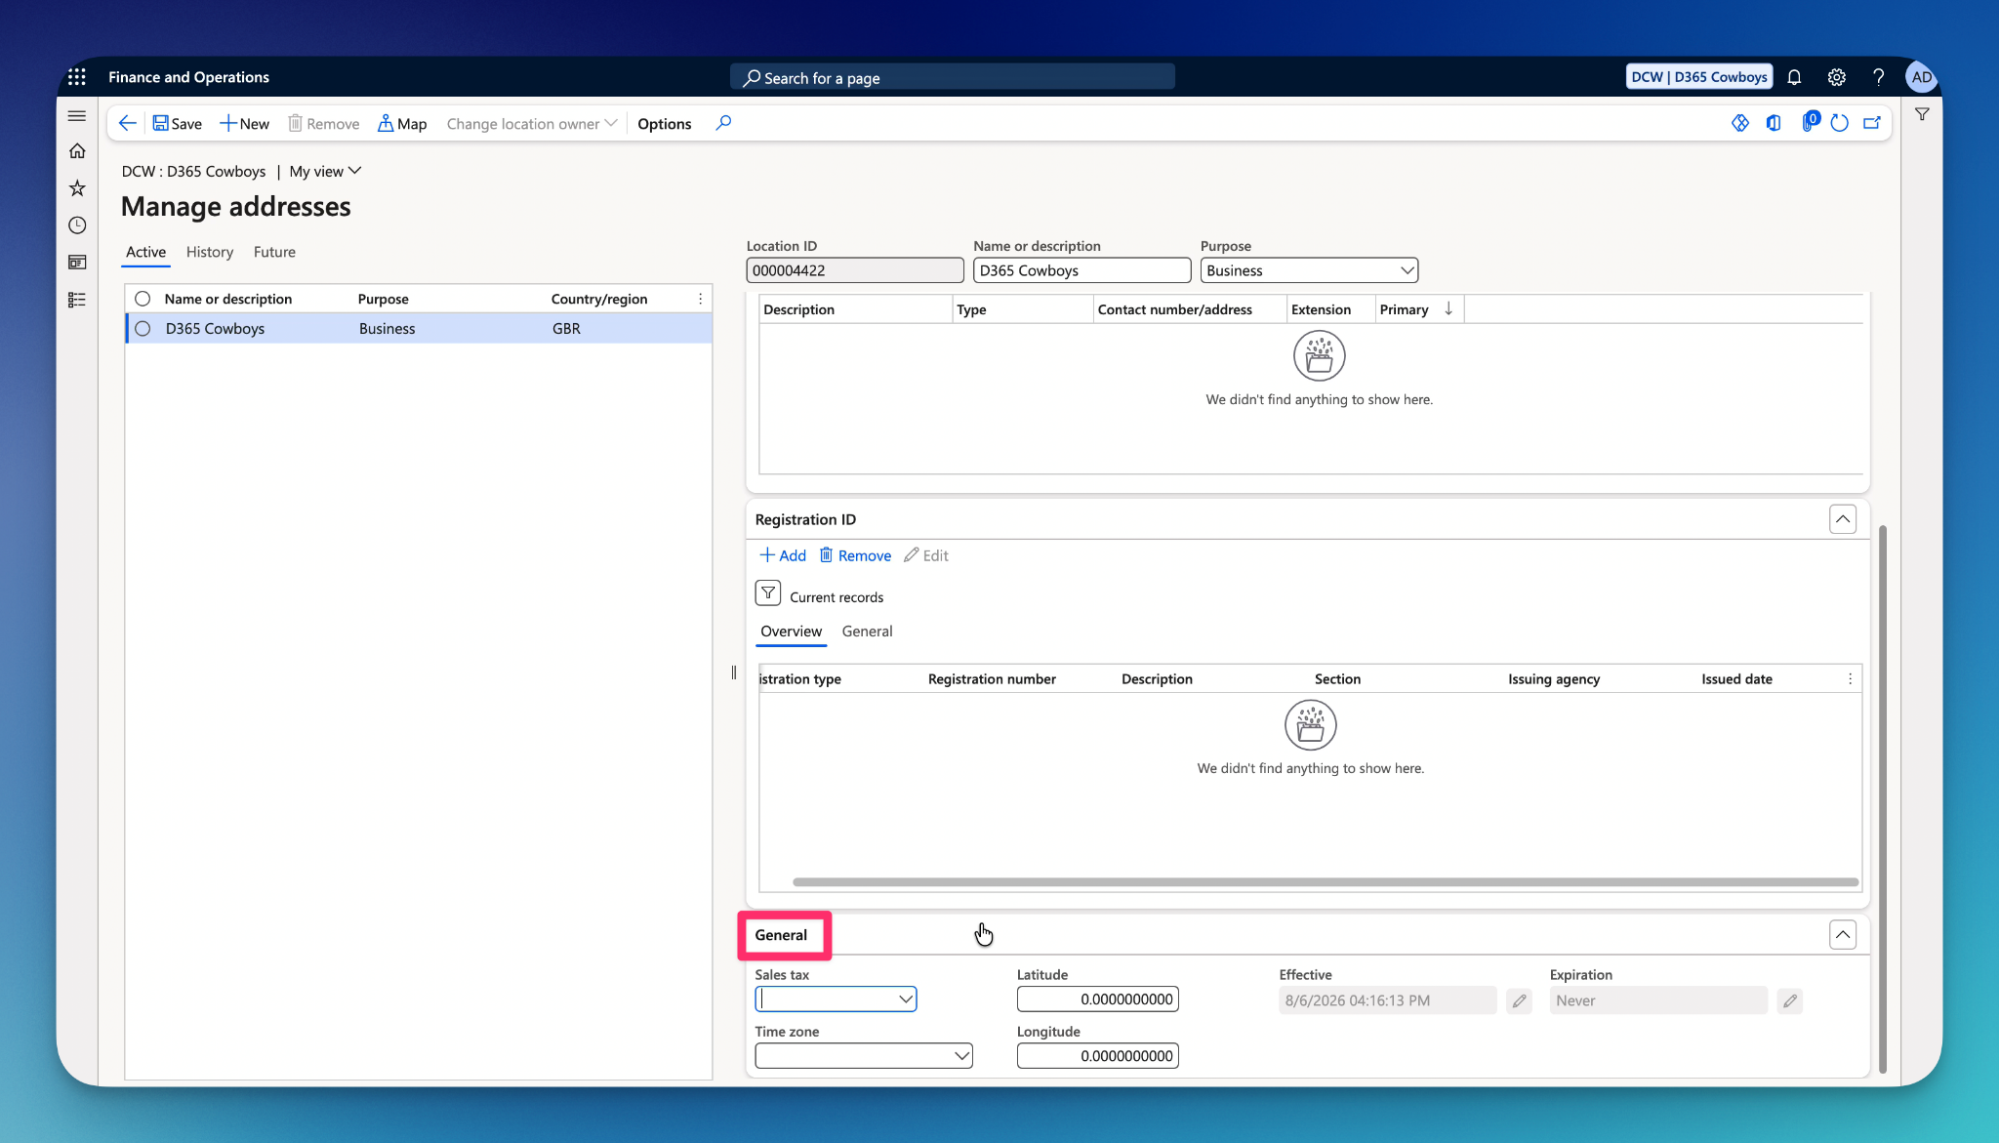The width and height of the screenshot is (1999, 1143).
Task: Click Add in Registration ID section
Action: [x=783, y=555]
